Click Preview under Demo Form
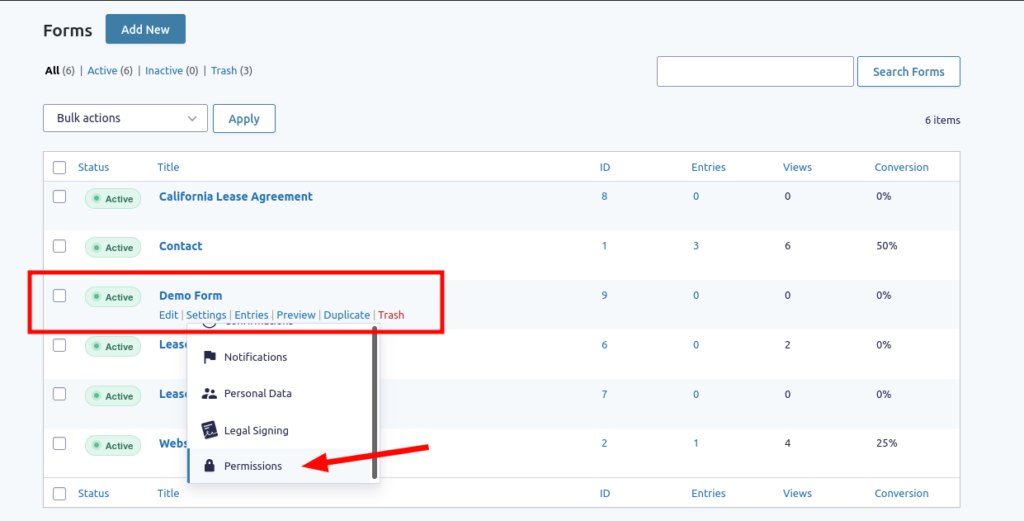Image resolution: width=1024 pixels, height=521 pixels. pos(296,315)
